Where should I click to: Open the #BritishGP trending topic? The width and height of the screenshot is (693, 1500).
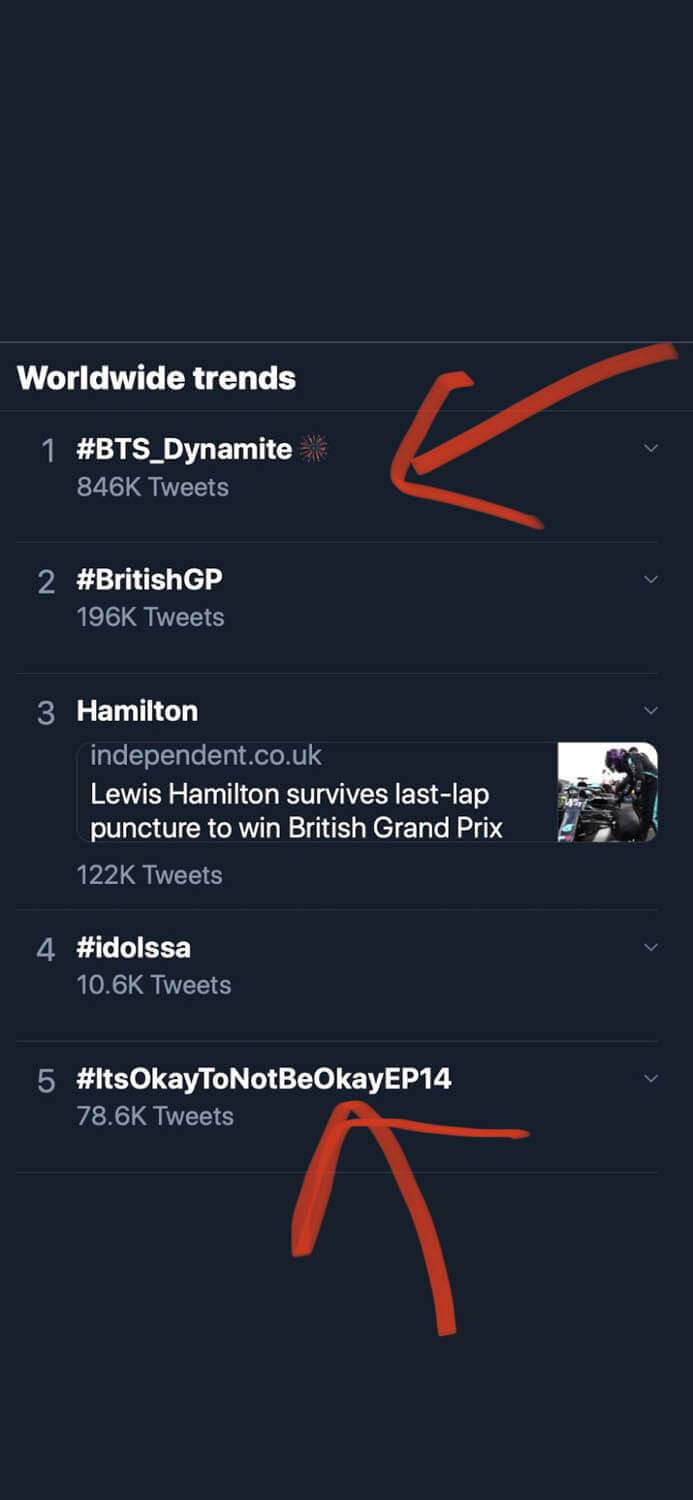149,579
